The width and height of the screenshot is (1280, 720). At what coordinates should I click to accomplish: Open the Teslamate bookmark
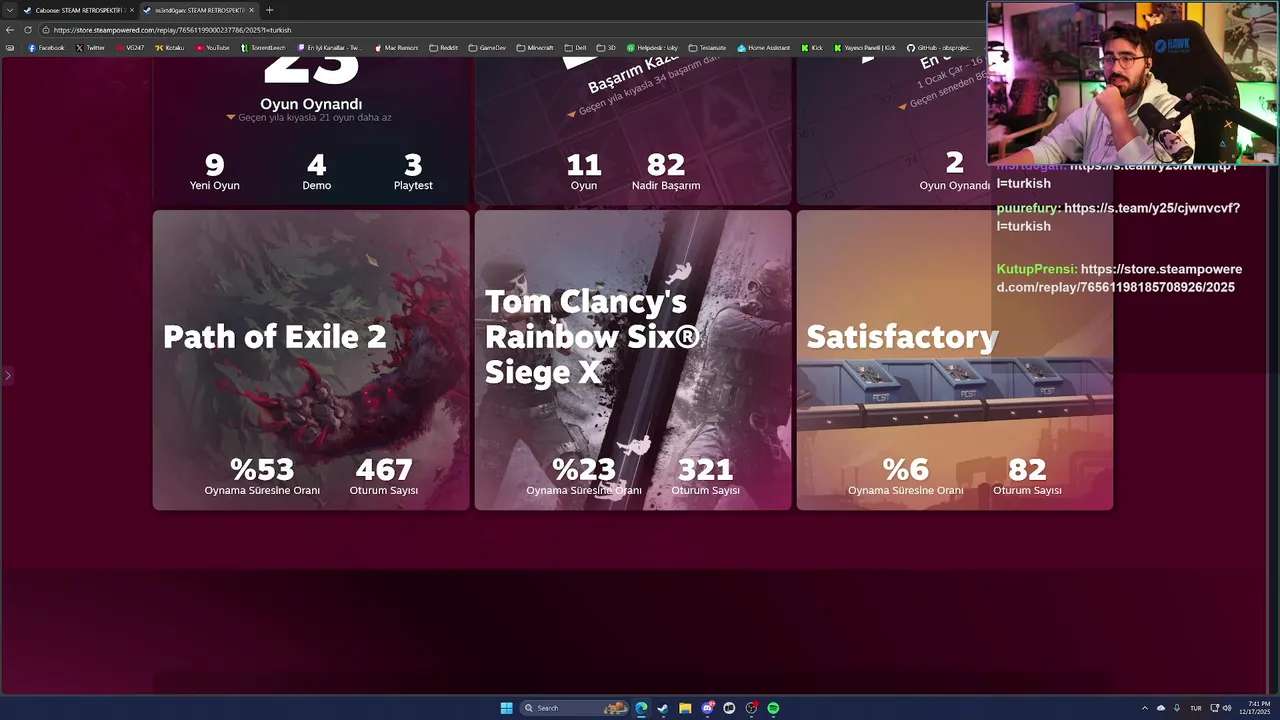pos(707,48)
